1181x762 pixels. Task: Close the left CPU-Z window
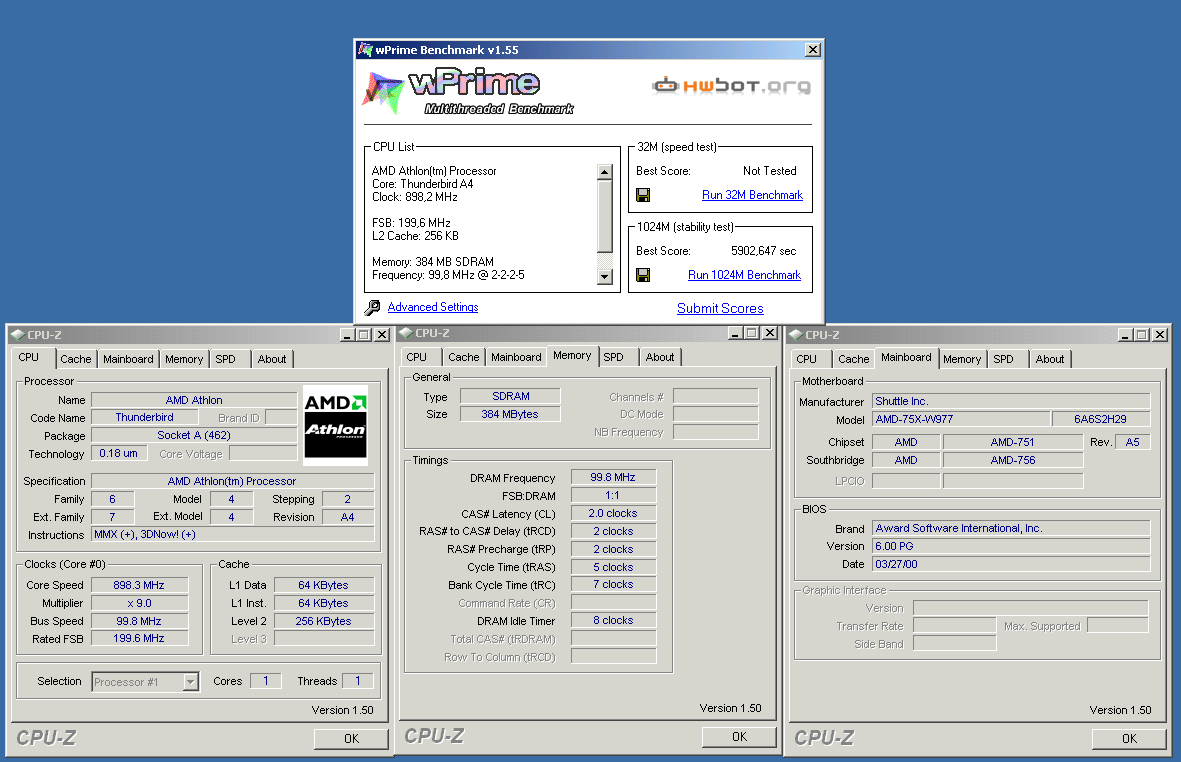click(383, 335)
